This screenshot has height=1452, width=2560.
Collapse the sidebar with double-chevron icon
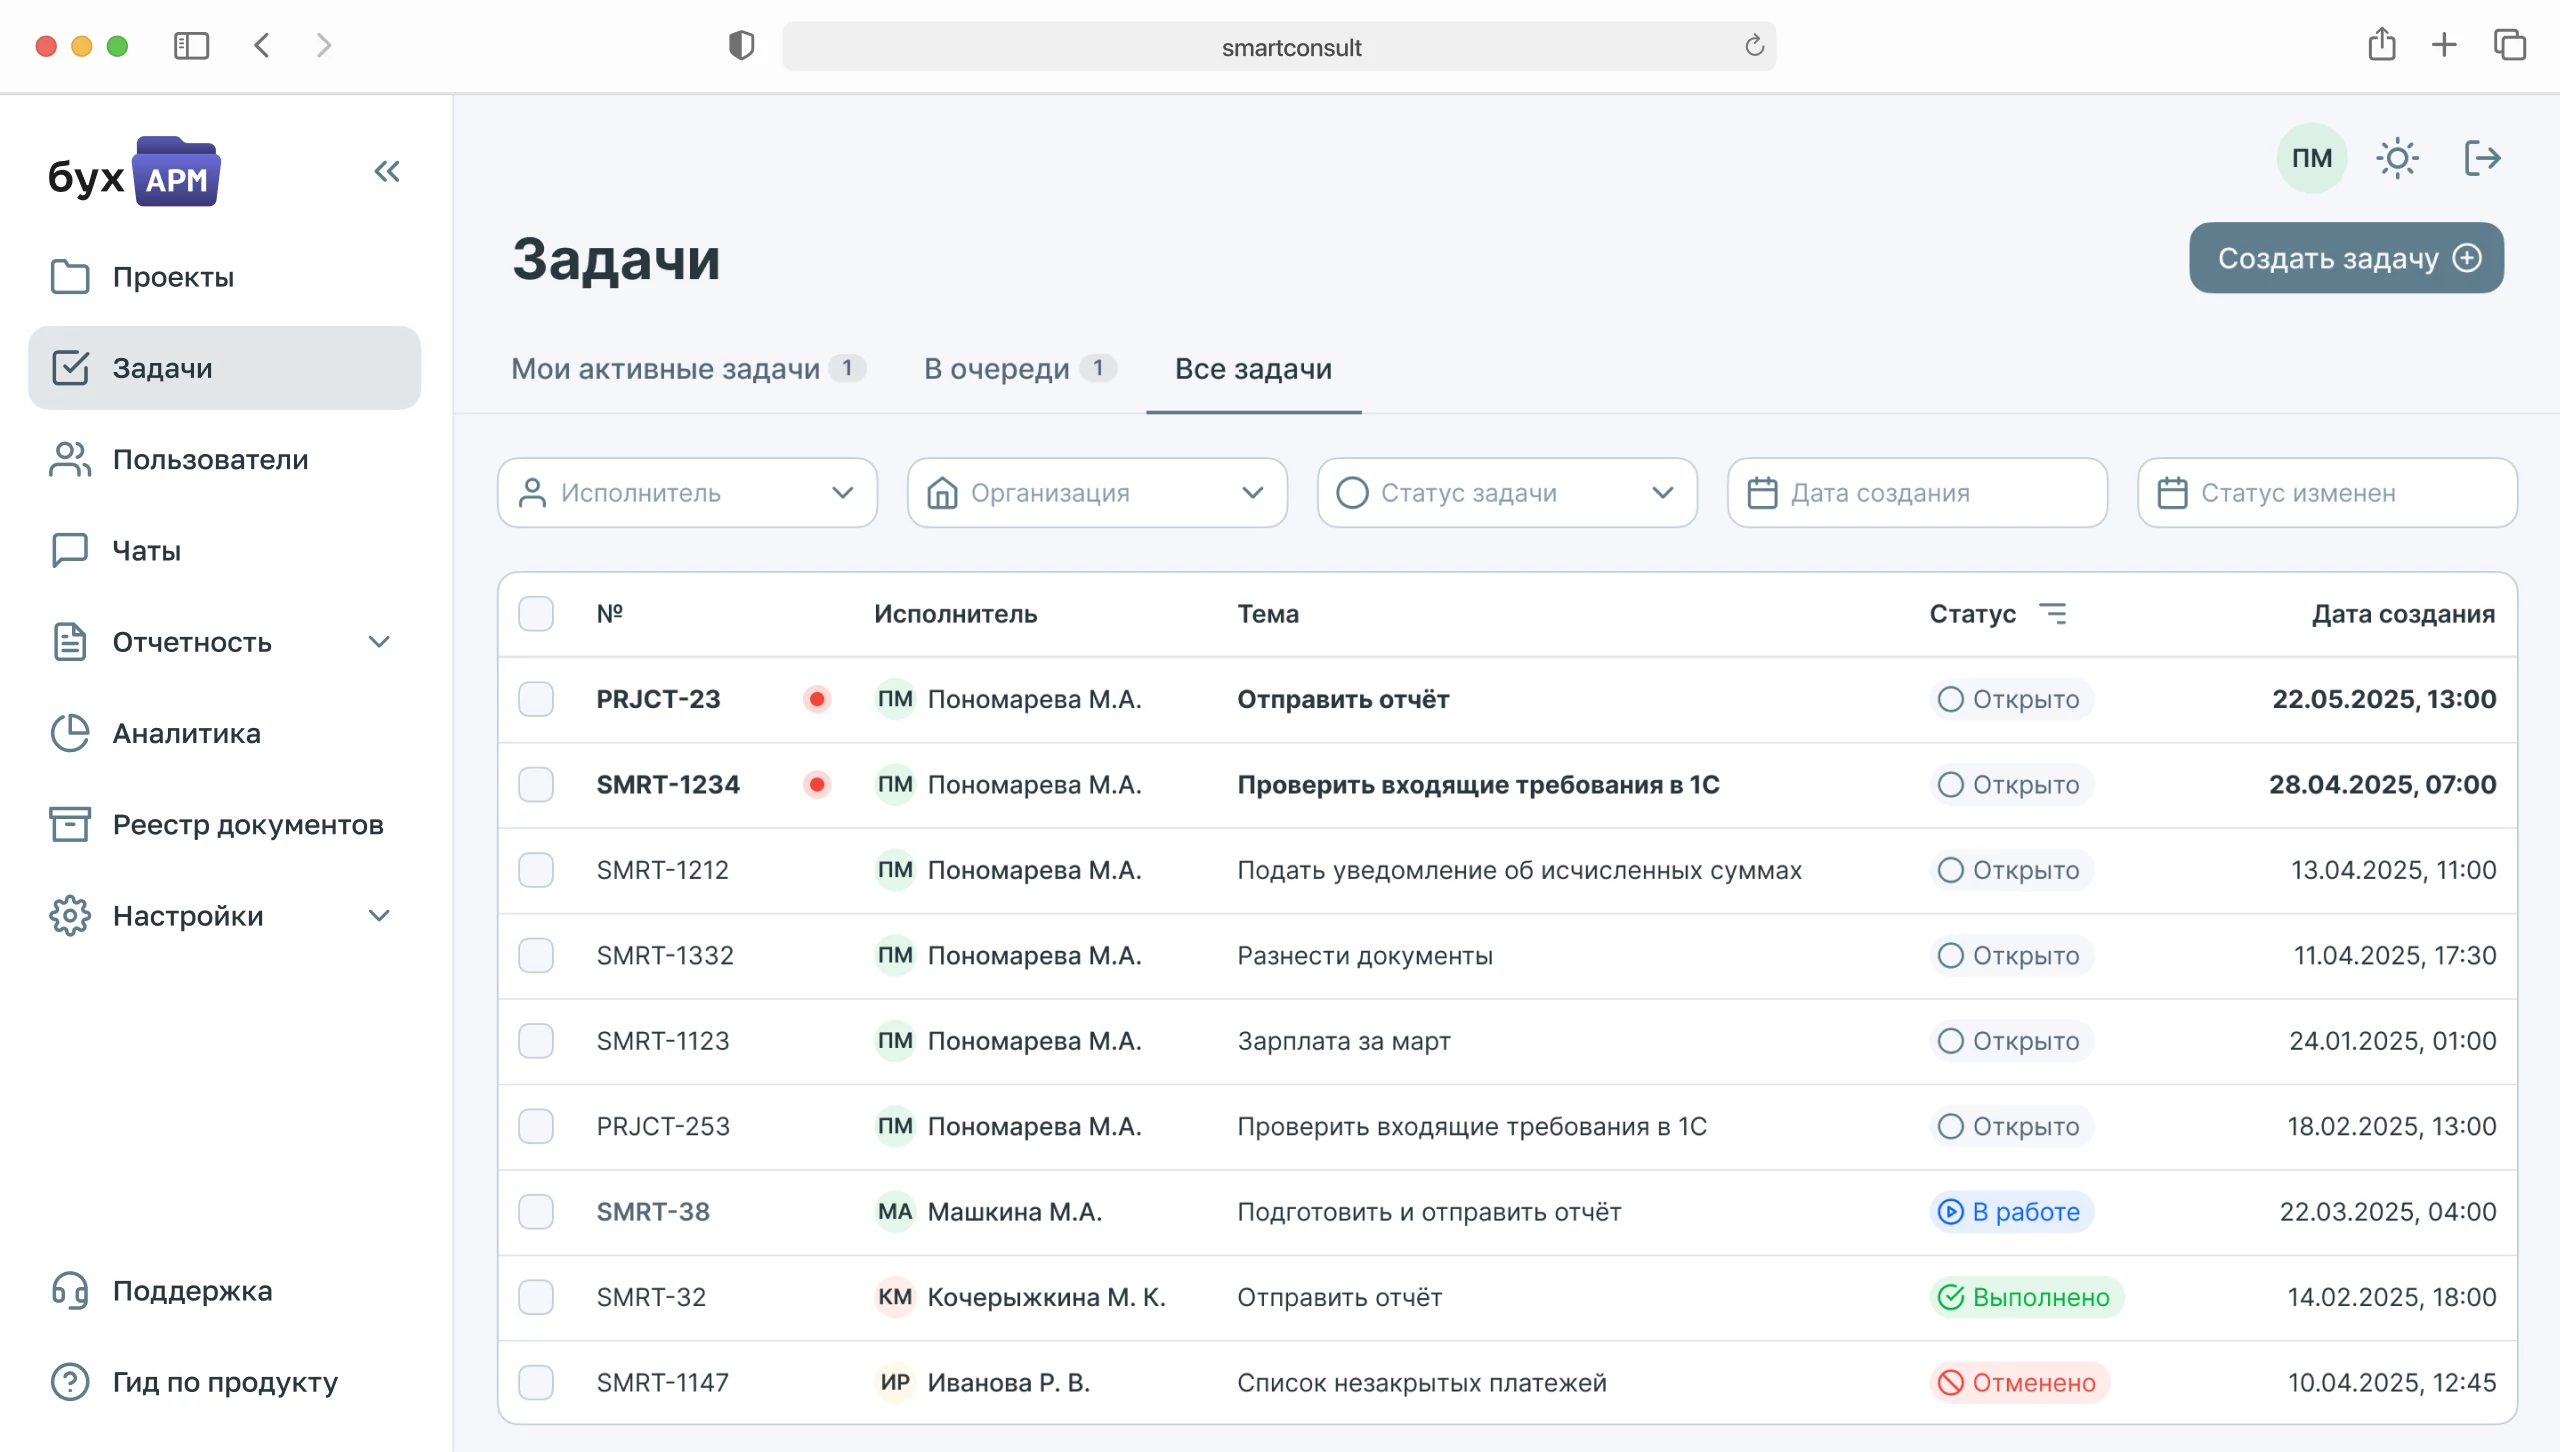coord(387,171)
